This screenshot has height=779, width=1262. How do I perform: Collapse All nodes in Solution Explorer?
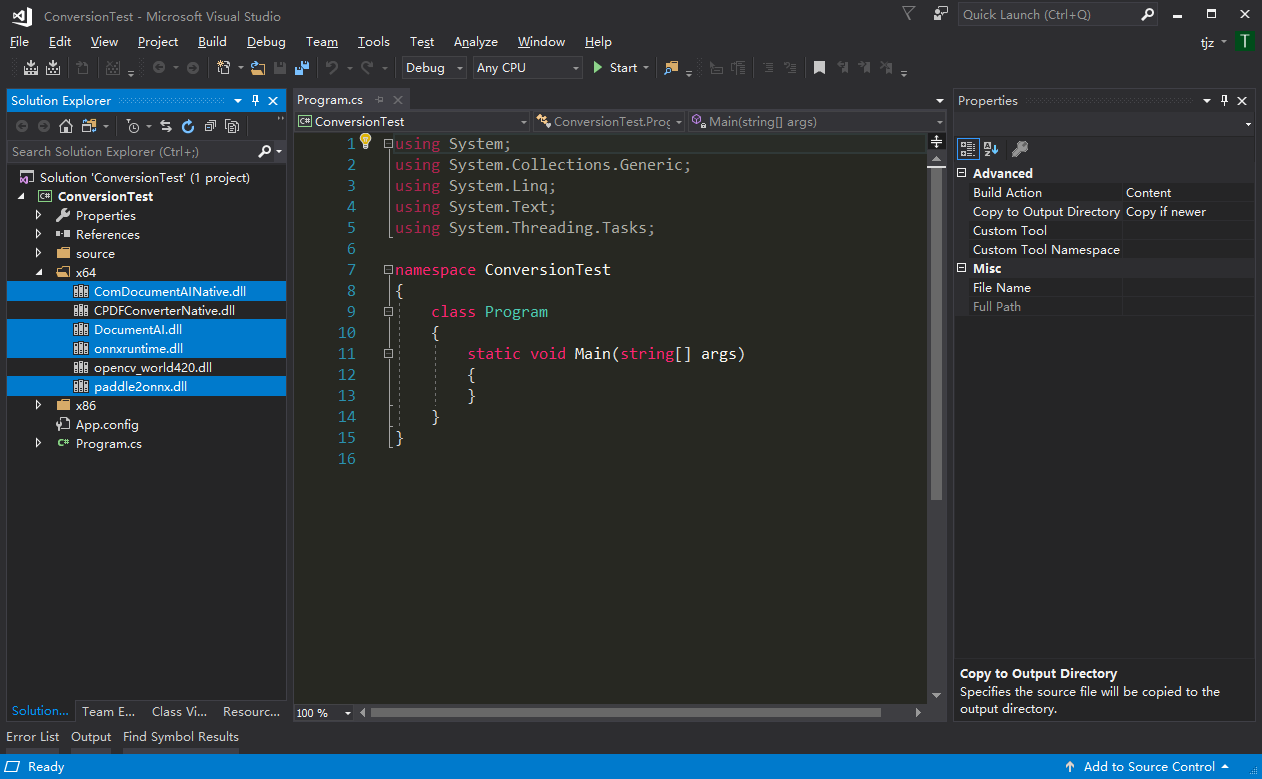(x=210, y=126)
